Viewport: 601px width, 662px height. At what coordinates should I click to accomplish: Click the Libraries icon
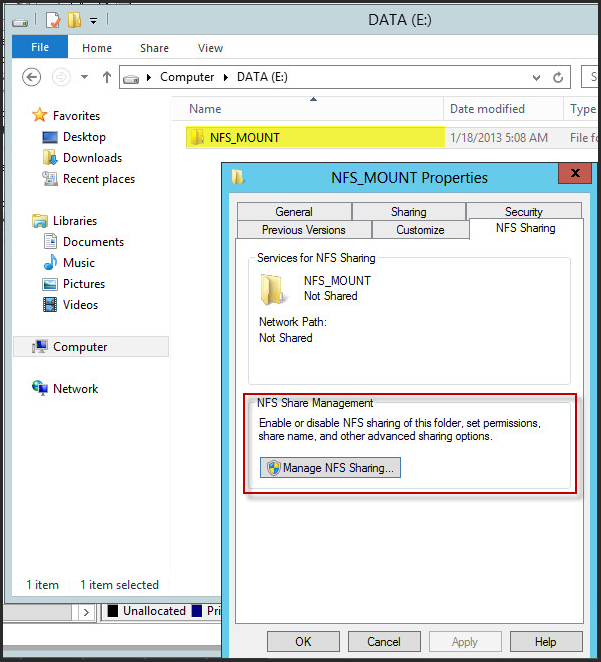pyautogui.click(x=40, y=221)
